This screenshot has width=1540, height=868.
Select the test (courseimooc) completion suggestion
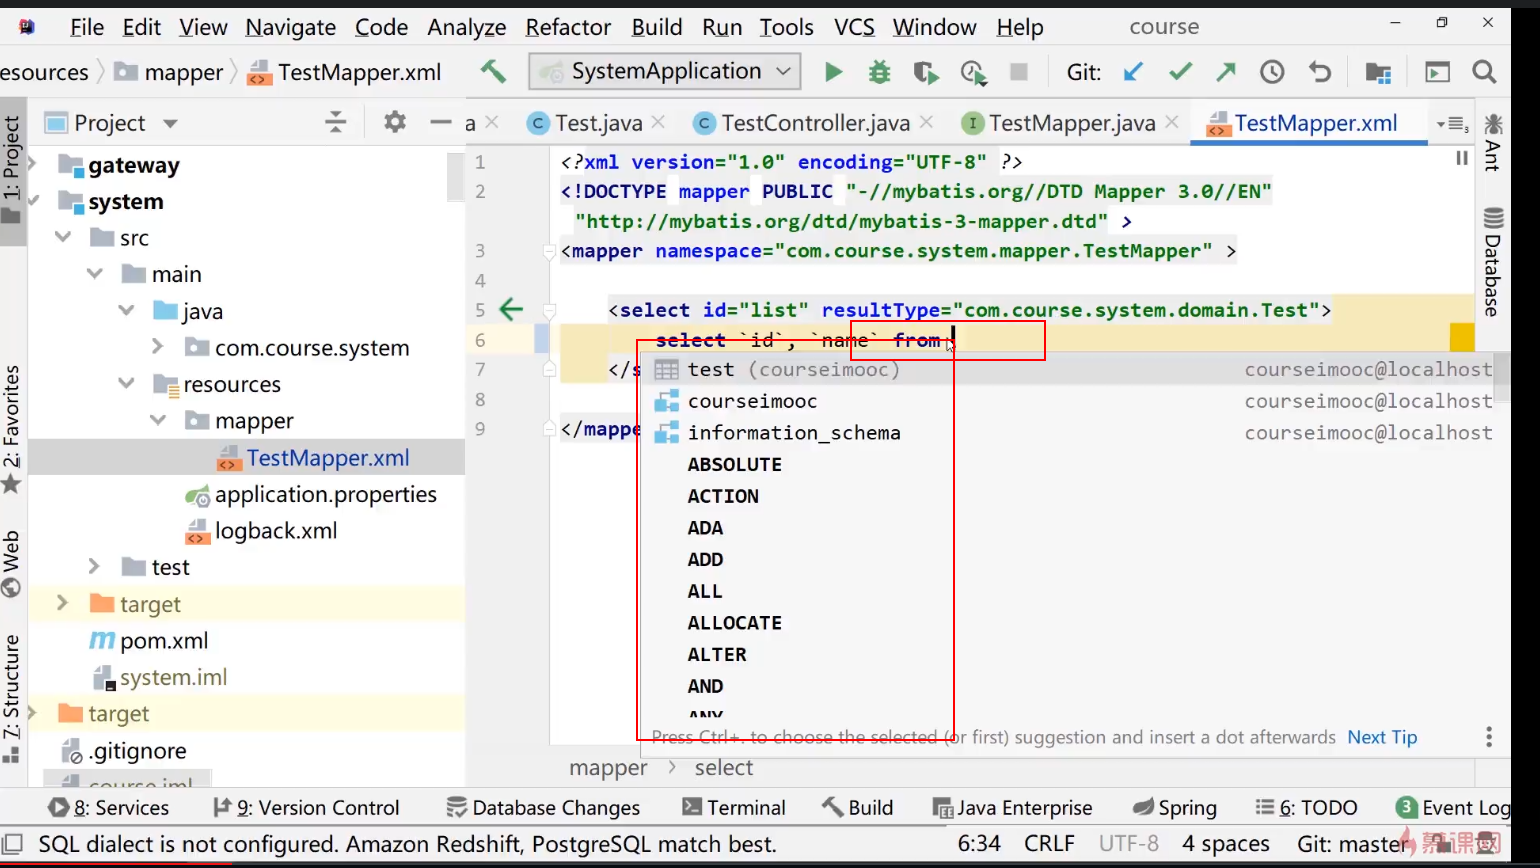coord(1072,369)
